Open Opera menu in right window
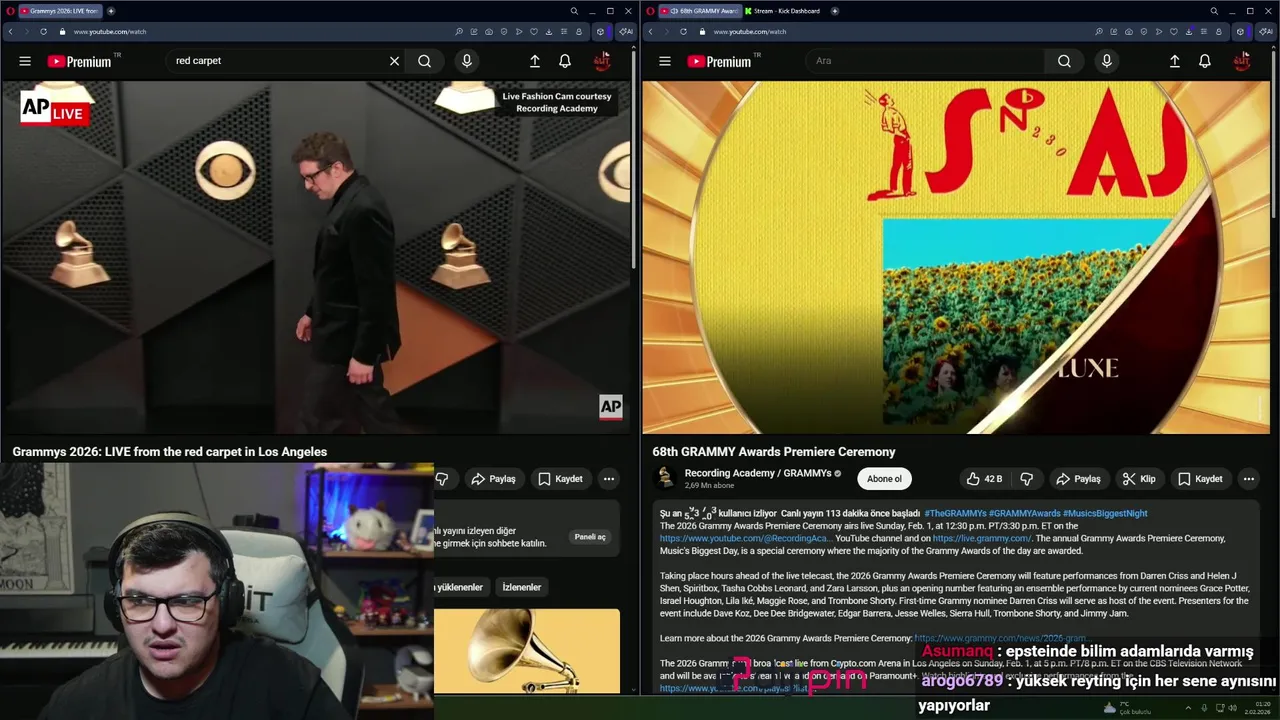 (x=651, y=11)
